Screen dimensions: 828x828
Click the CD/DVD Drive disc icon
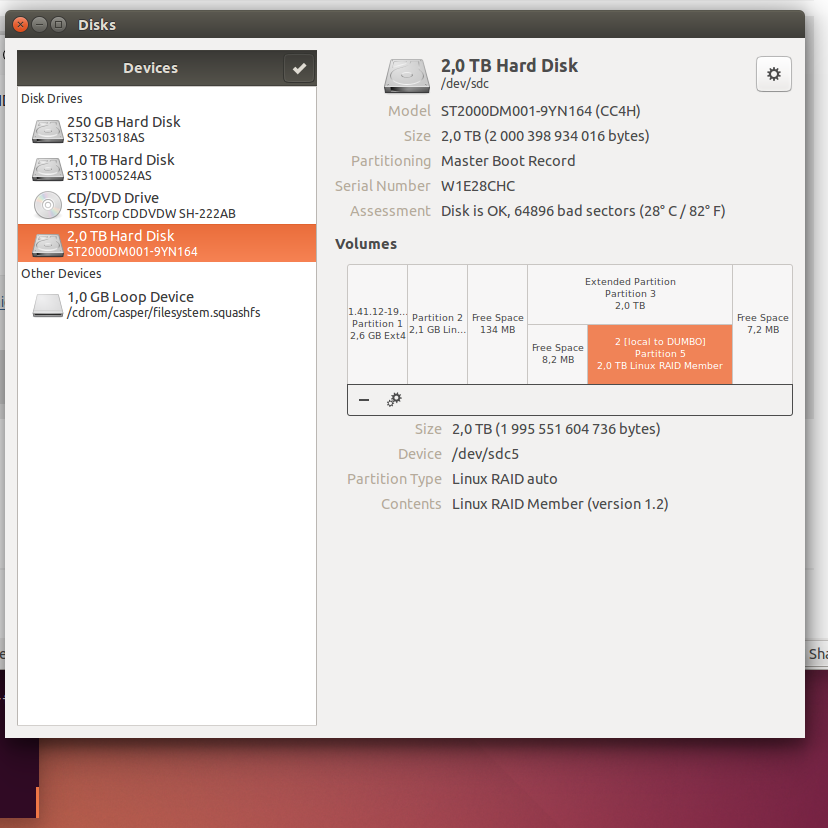[x=47, y=205]
